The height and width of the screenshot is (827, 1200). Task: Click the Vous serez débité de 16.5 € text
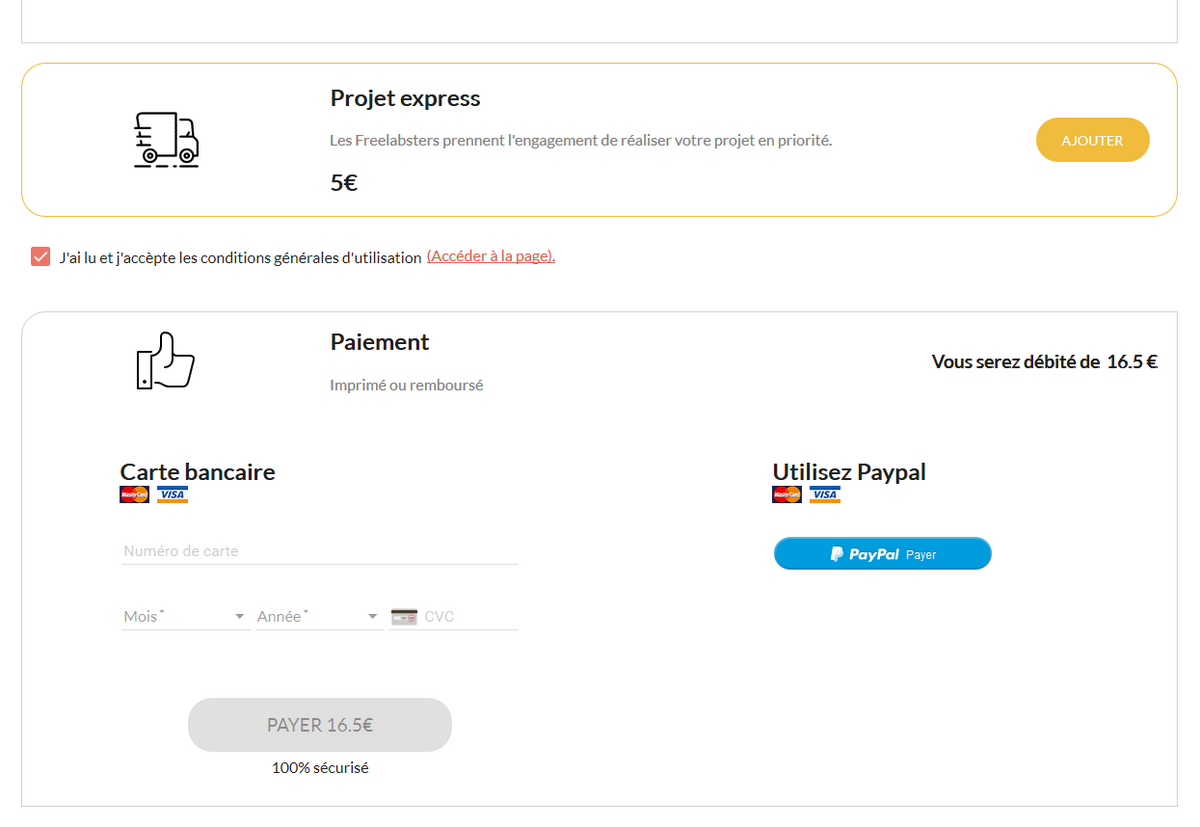click(x=1044, y=362)
